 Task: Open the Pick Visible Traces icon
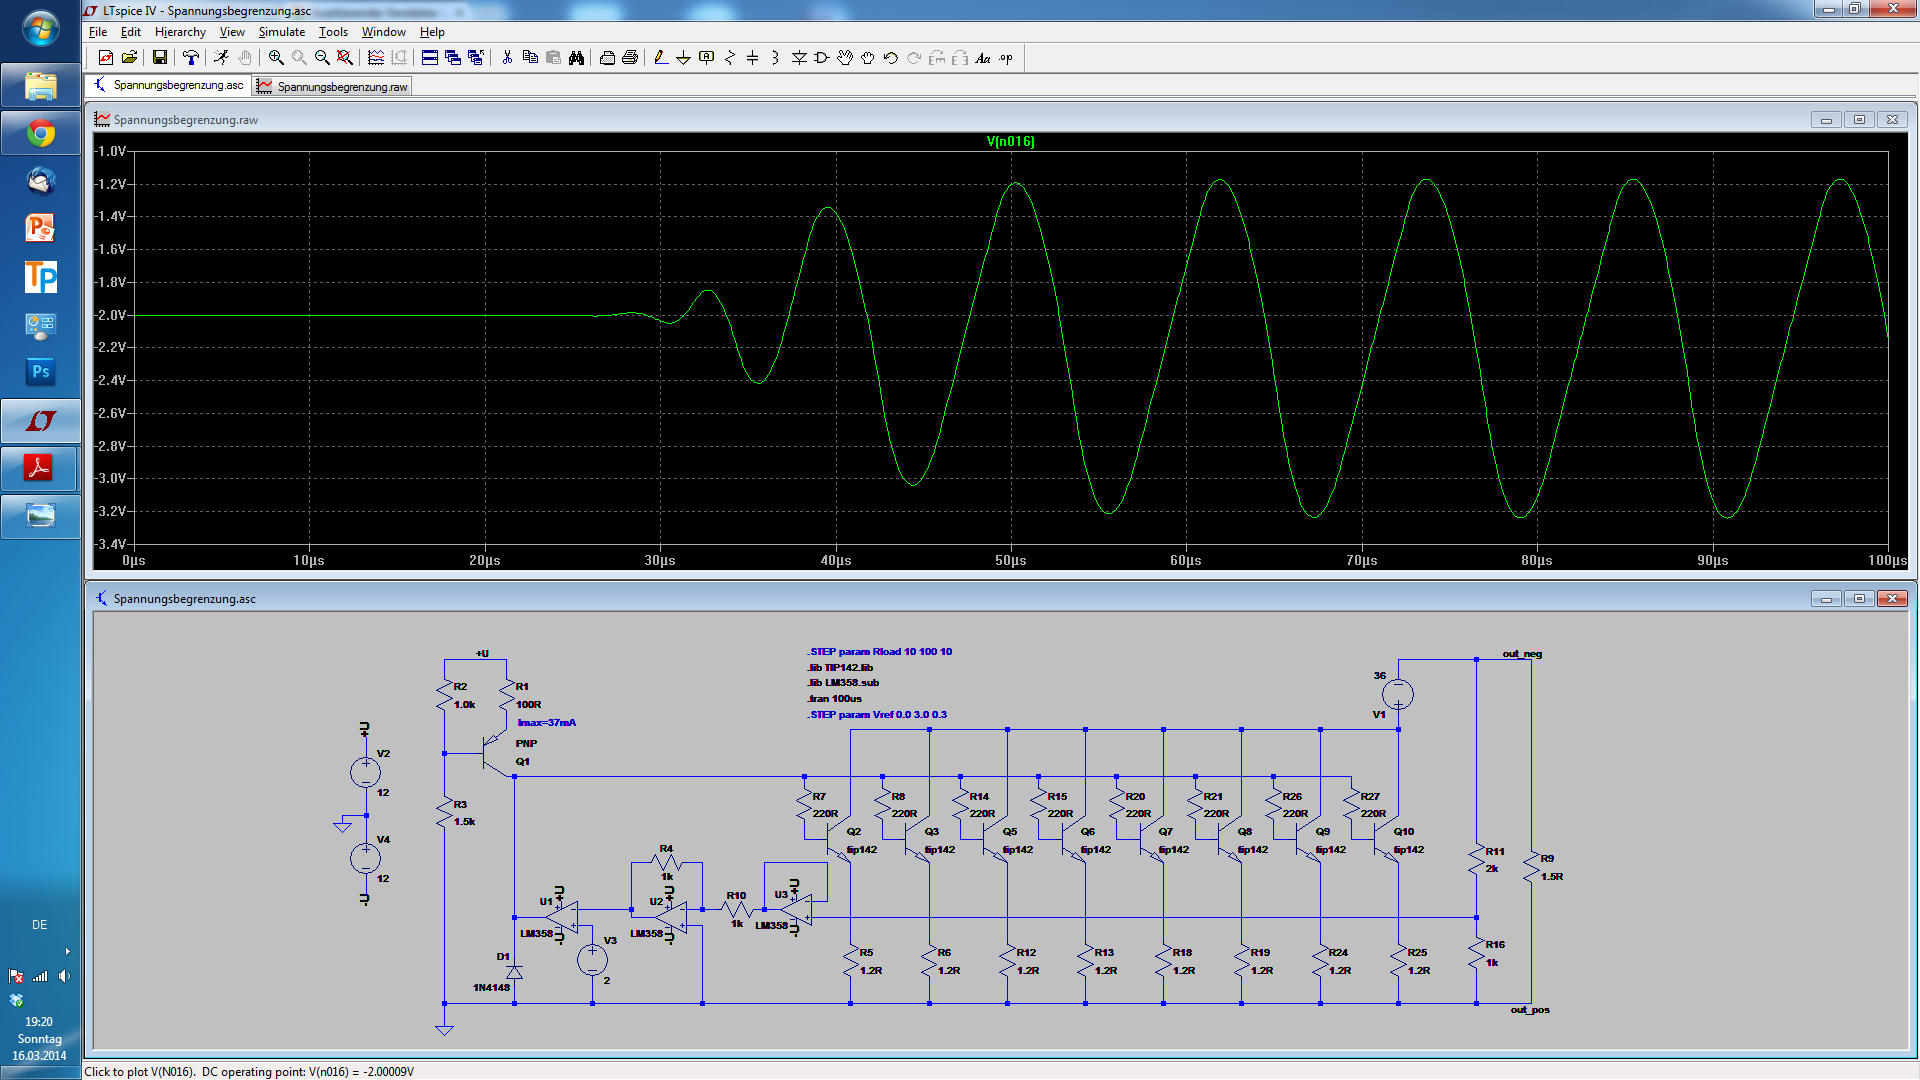(x=376, y=58)
